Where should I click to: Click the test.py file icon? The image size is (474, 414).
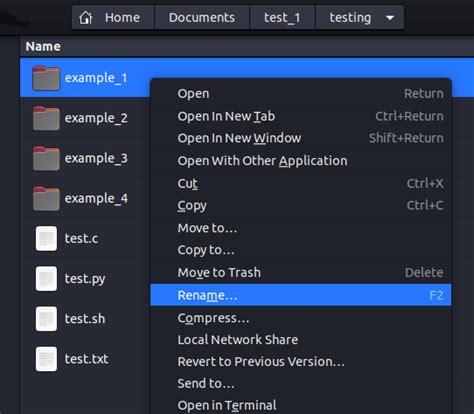tap(46, 279)
